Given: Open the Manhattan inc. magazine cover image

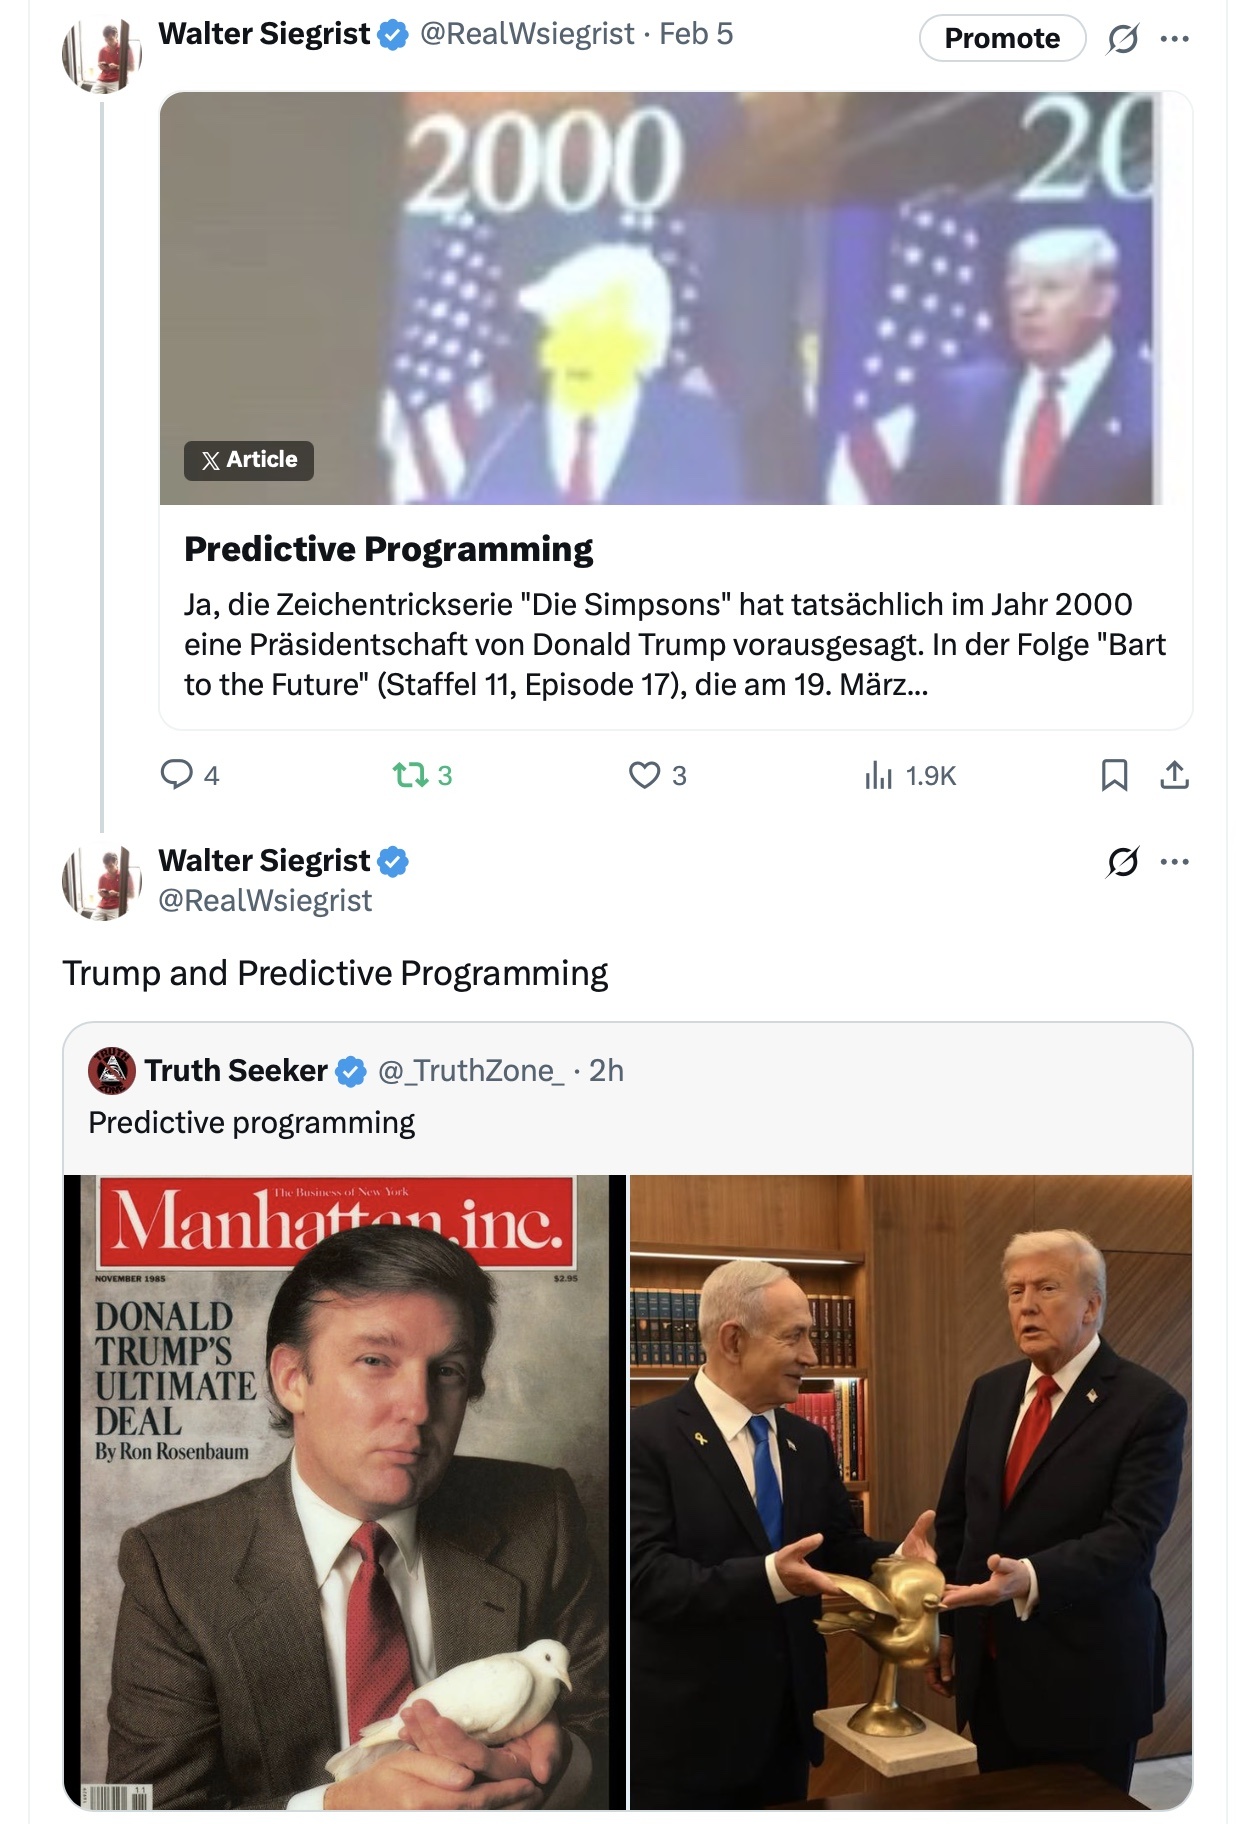Looking at the screenshot, I should point(345,1492).
